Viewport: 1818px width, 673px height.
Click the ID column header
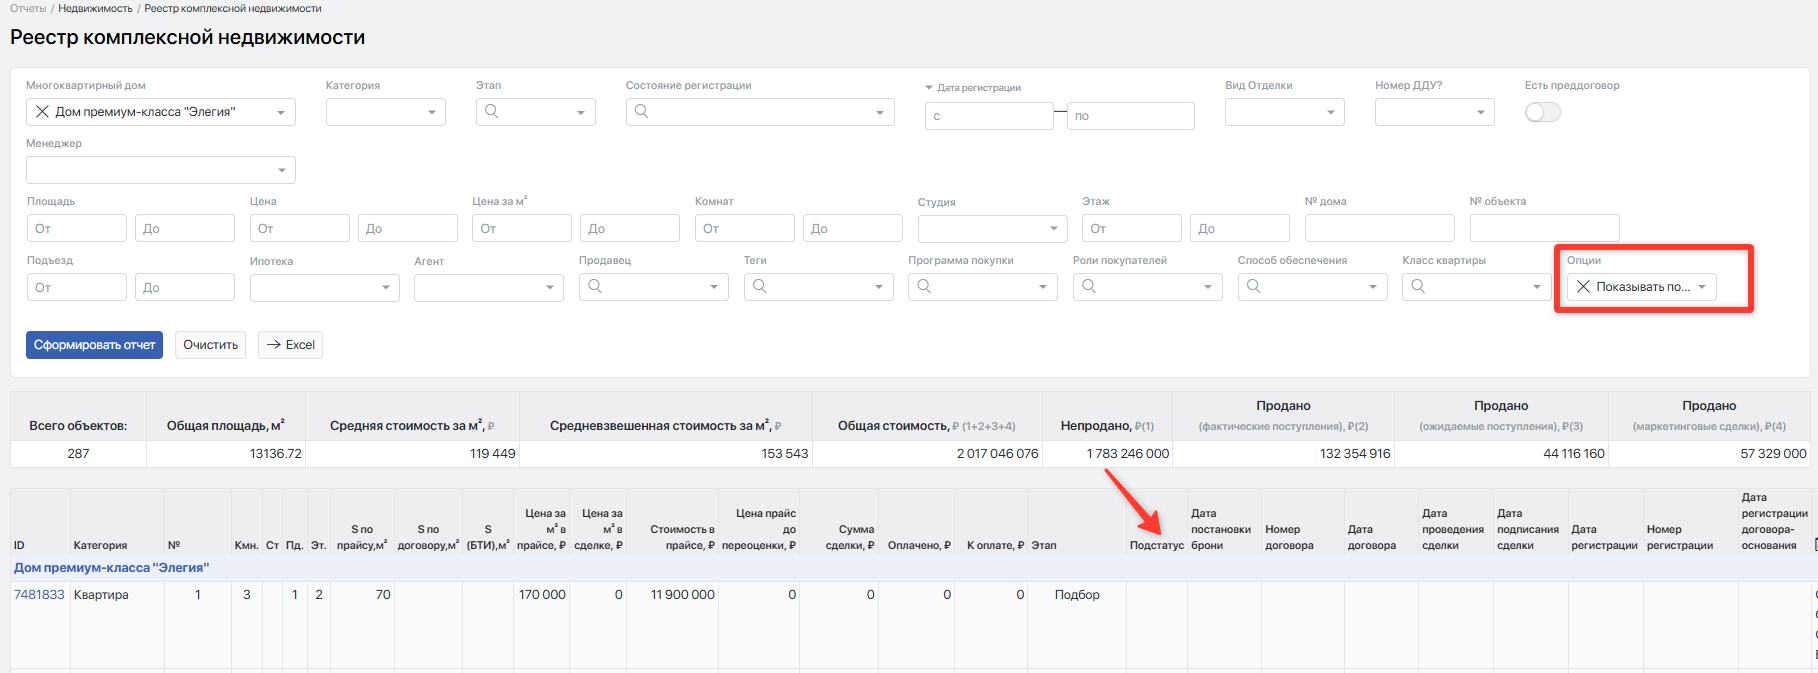coord(19,545)
